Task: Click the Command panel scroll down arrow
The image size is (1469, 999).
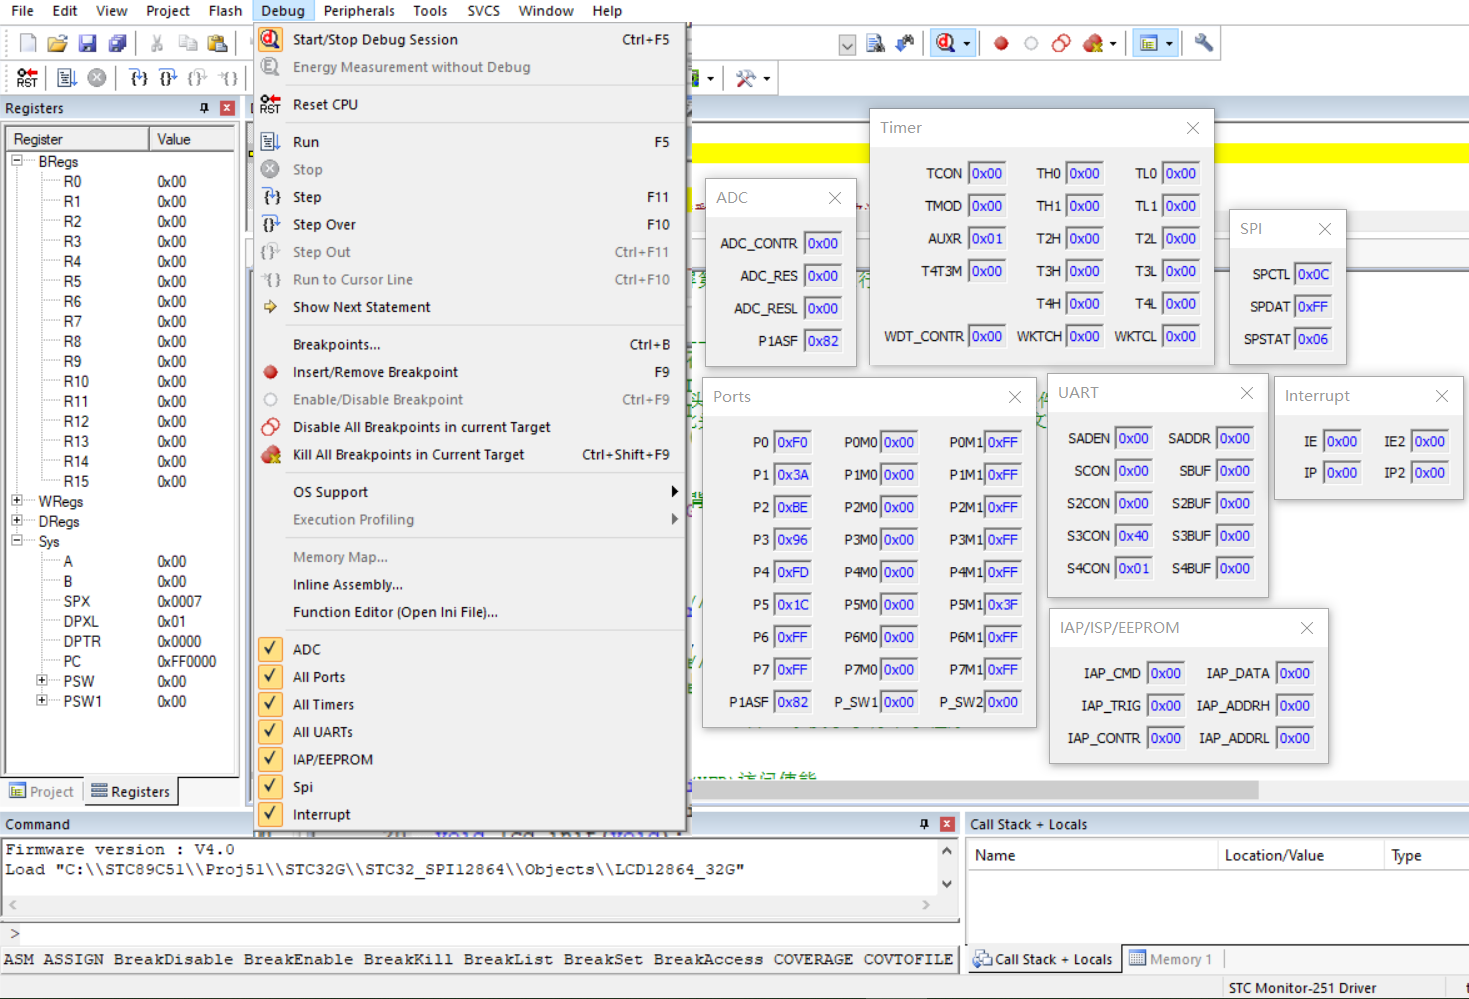Action: coord(947,884)
